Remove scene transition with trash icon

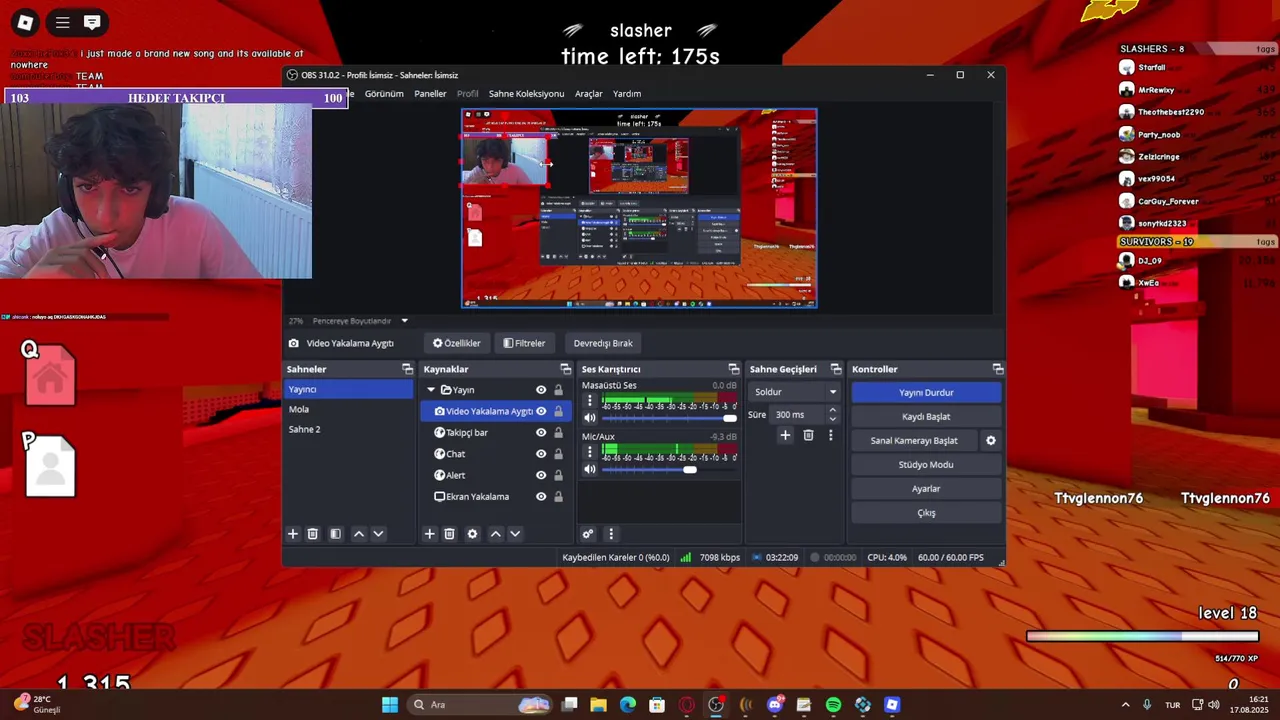pos(808,435)
